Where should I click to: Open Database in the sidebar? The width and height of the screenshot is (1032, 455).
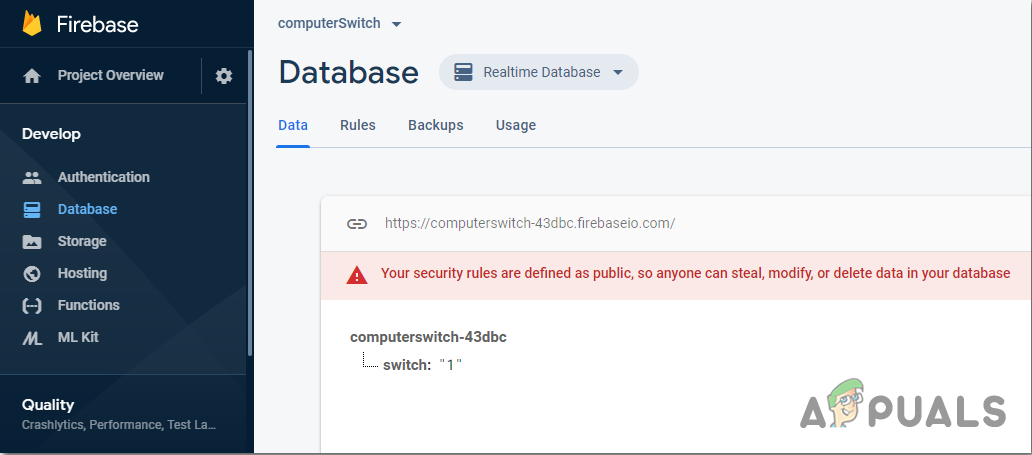click(87, 210)
